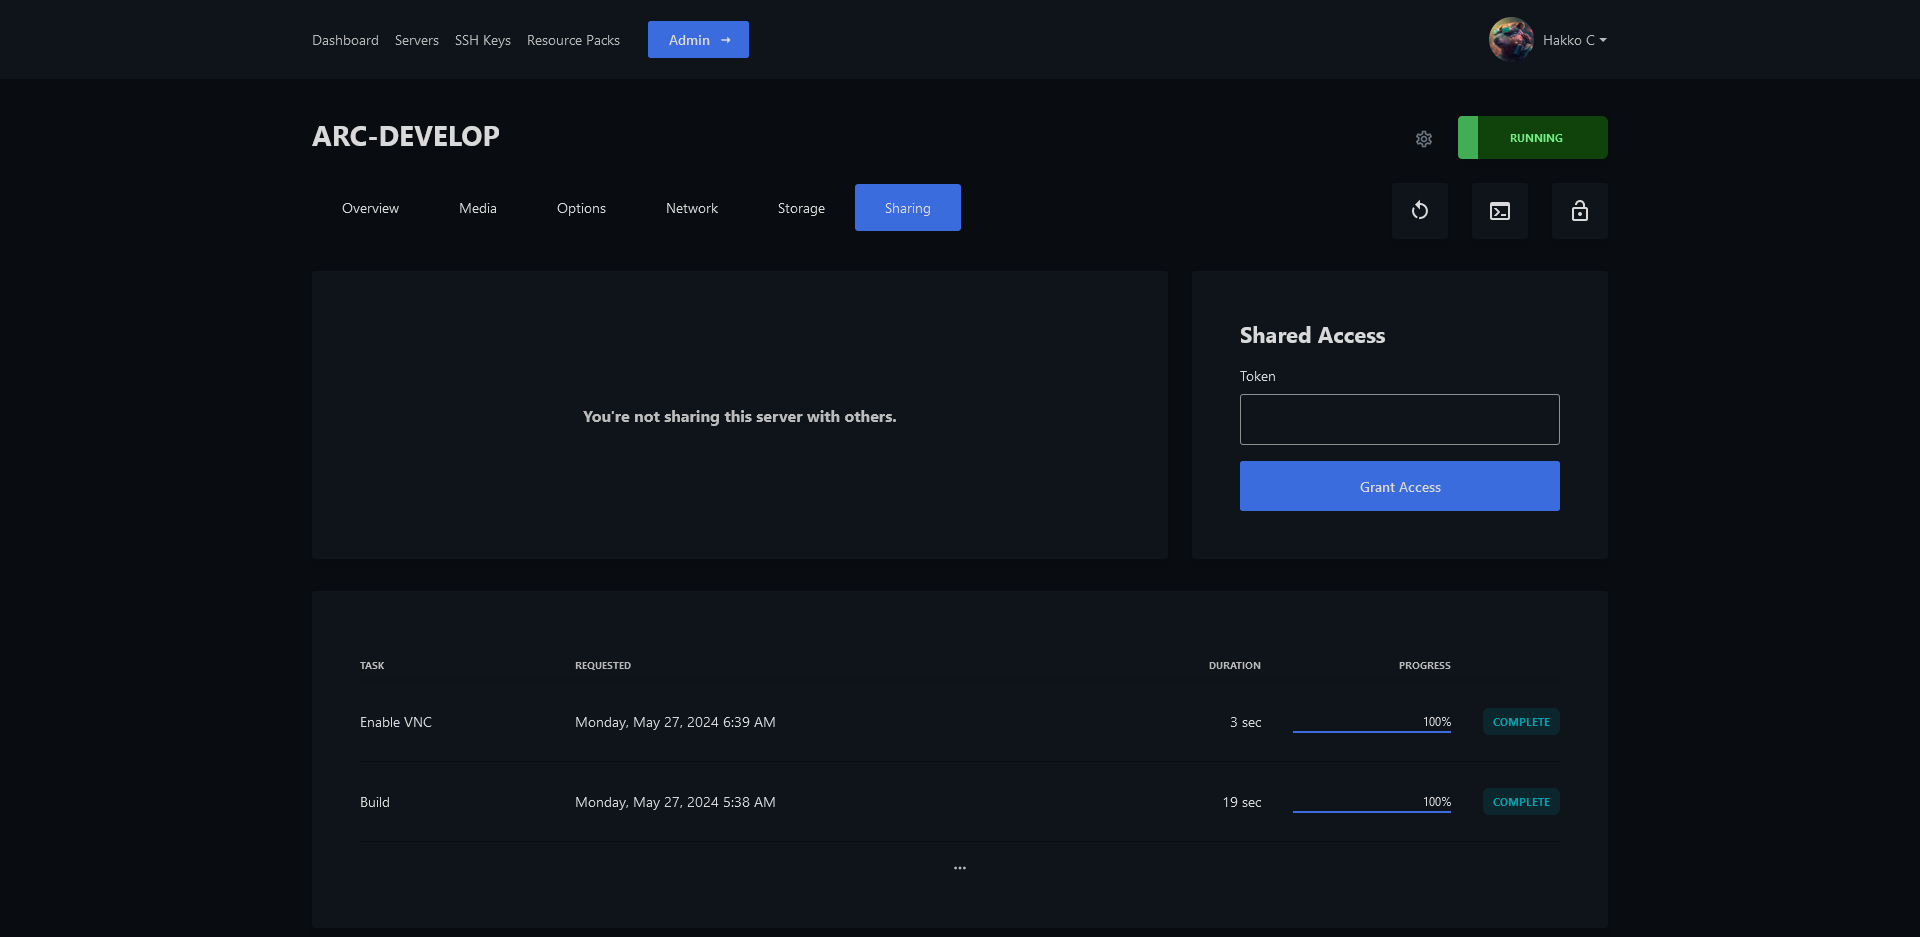Go to the Network tab
Viewport: 1920px width, 937px height.
691,208
